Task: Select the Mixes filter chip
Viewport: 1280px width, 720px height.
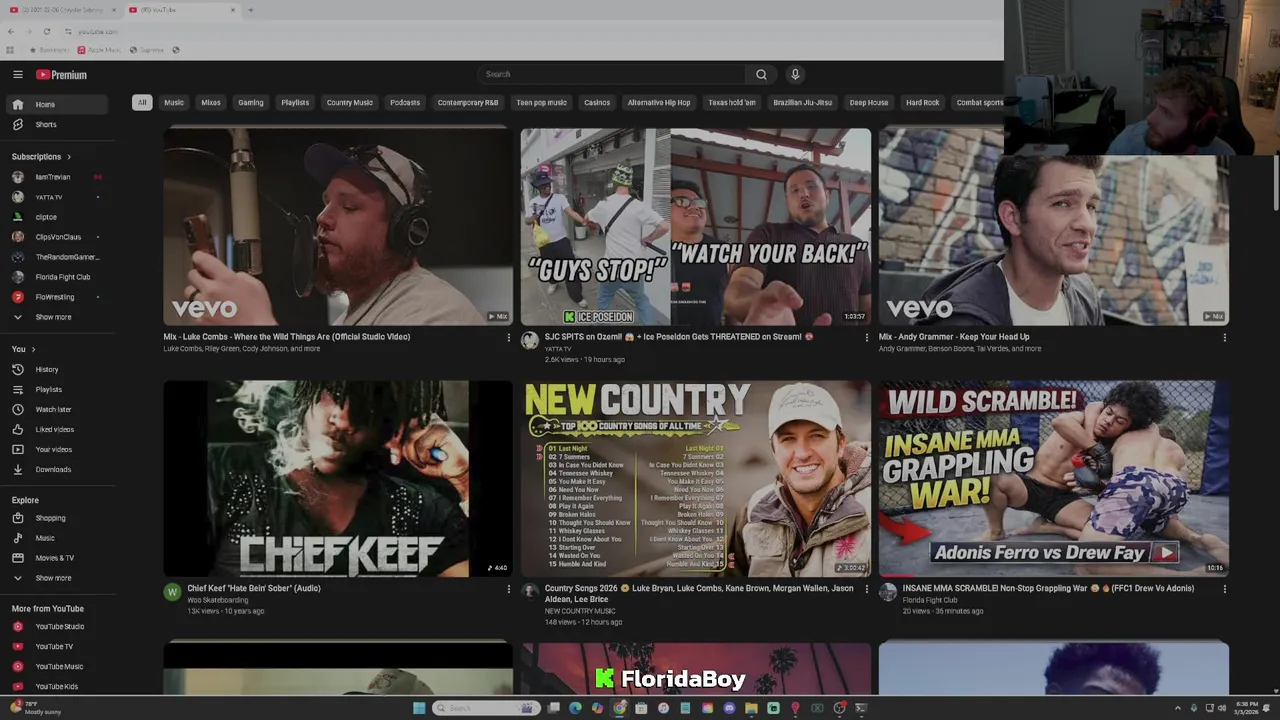Action: tap(211, 102)
